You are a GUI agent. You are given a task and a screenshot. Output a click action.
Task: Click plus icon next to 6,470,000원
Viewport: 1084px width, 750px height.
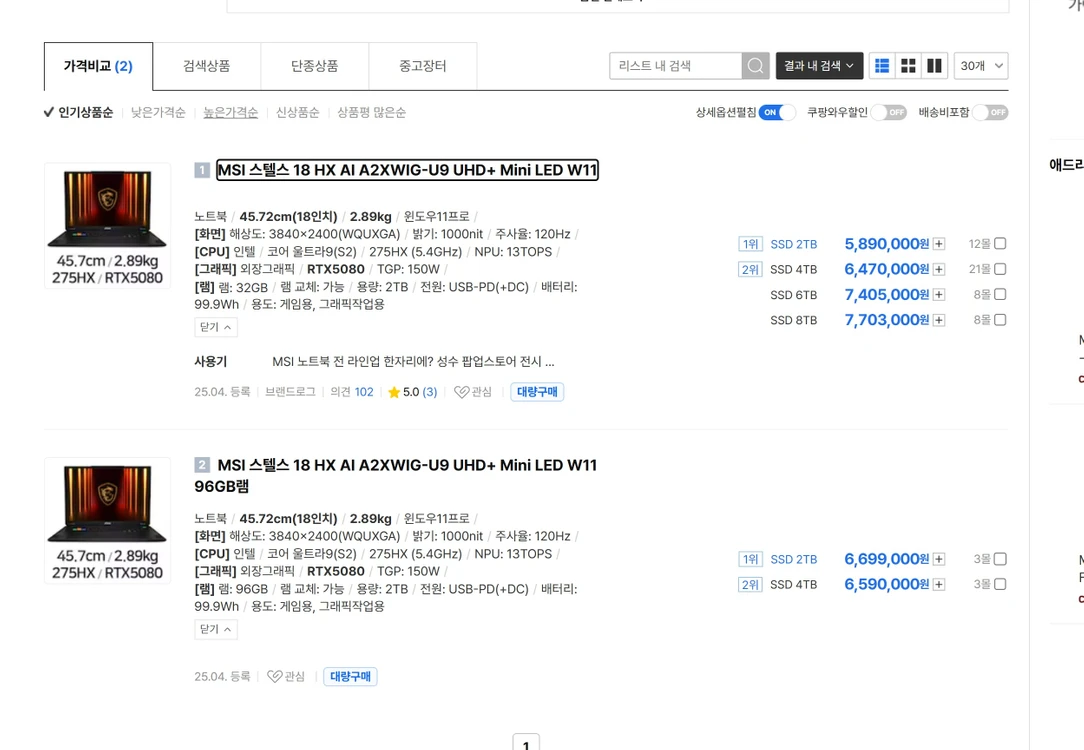pyautogui.click(x=939, y=270)
